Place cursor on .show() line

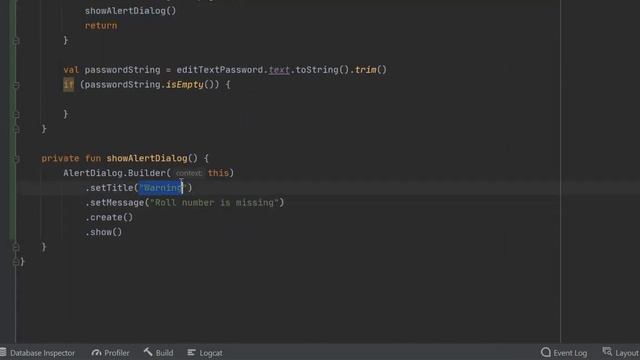coord(104,232)
